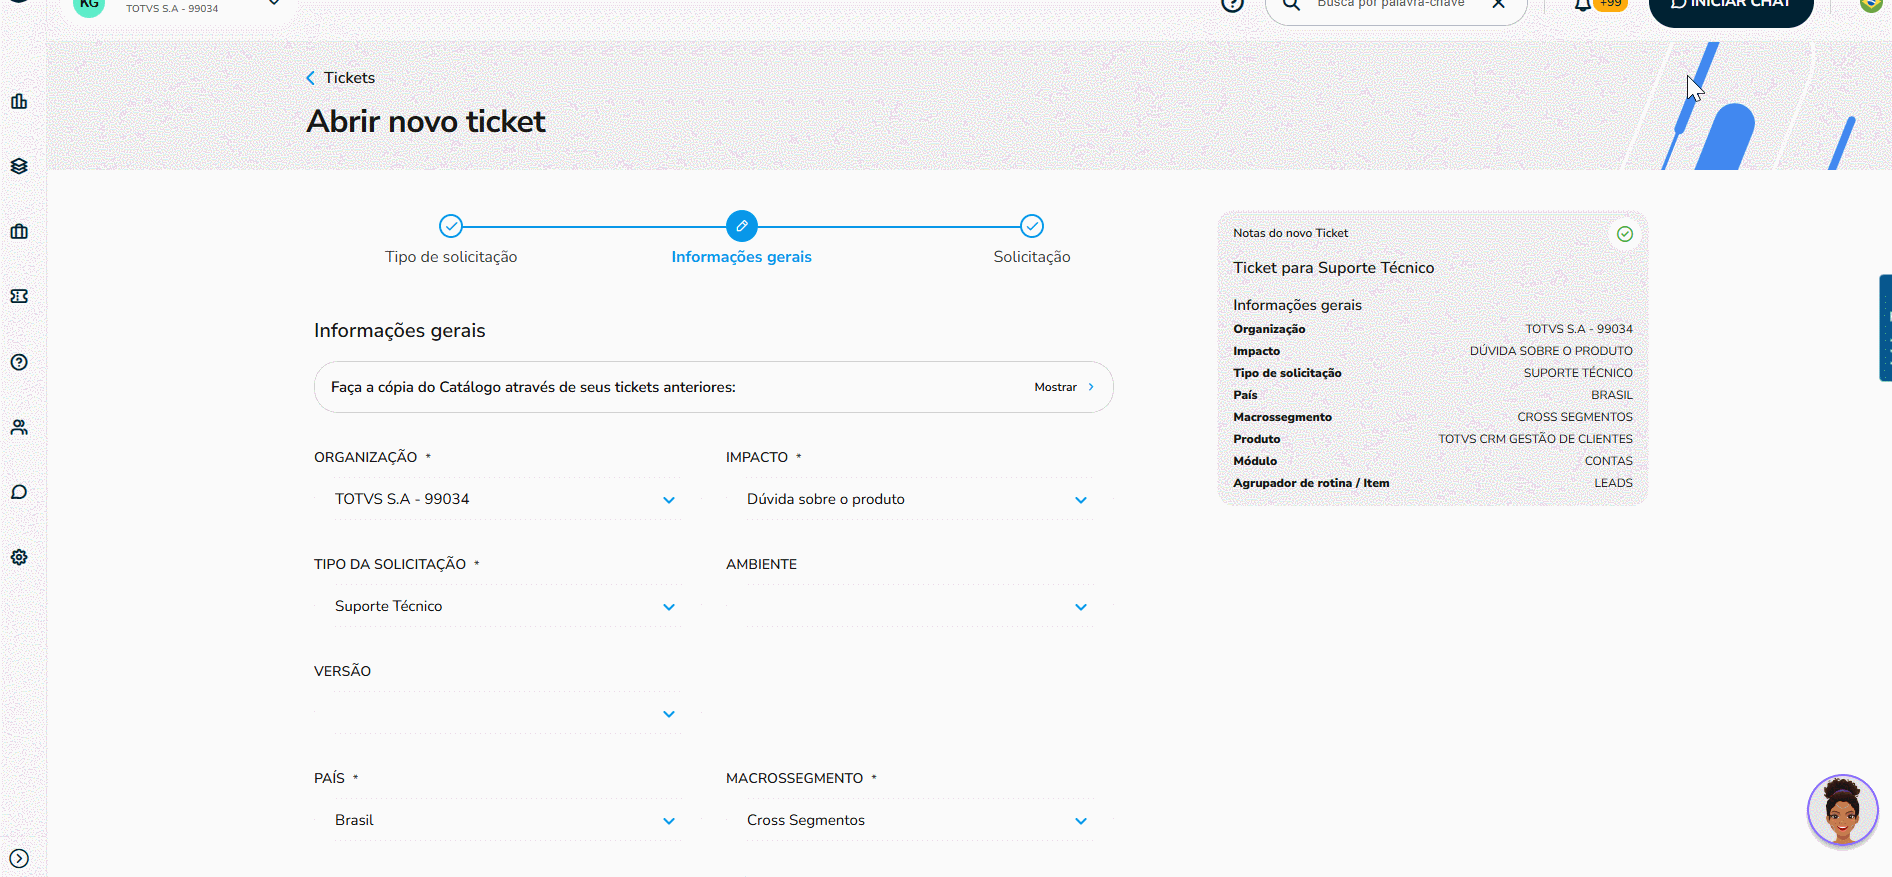This screenshot has height=877, width=1892.
Task: Expand Mostrar for catalog copy
Action: 1064,387
